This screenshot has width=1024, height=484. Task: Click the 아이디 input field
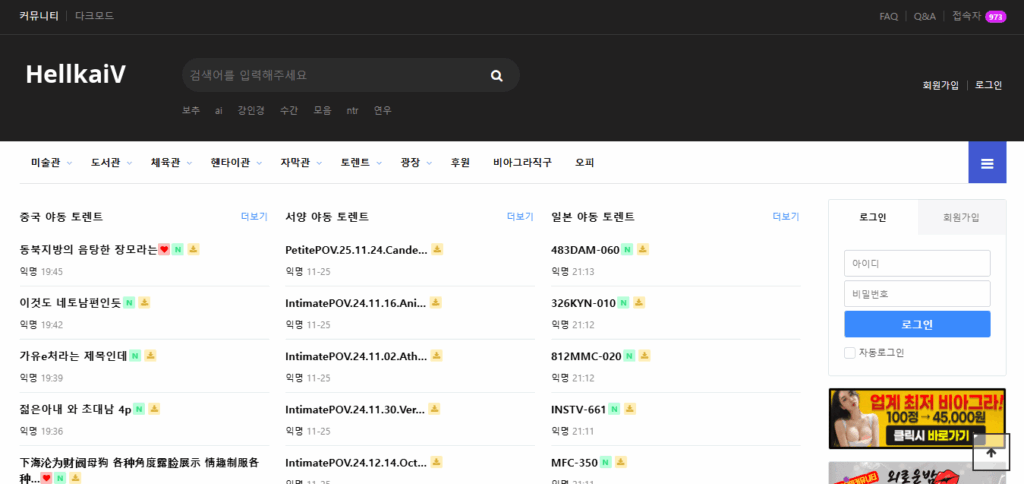click(x=917, y=263)
